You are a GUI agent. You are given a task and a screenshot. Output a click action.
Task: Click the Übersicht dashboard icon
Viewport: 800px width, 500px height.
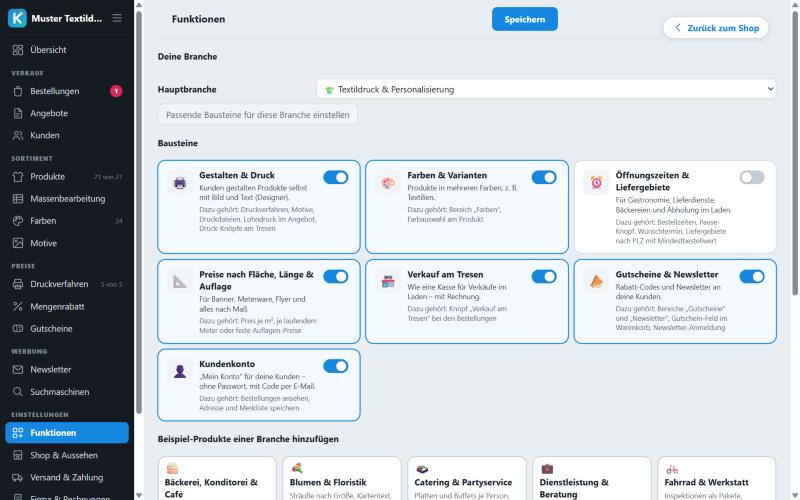tap(18, 50)
